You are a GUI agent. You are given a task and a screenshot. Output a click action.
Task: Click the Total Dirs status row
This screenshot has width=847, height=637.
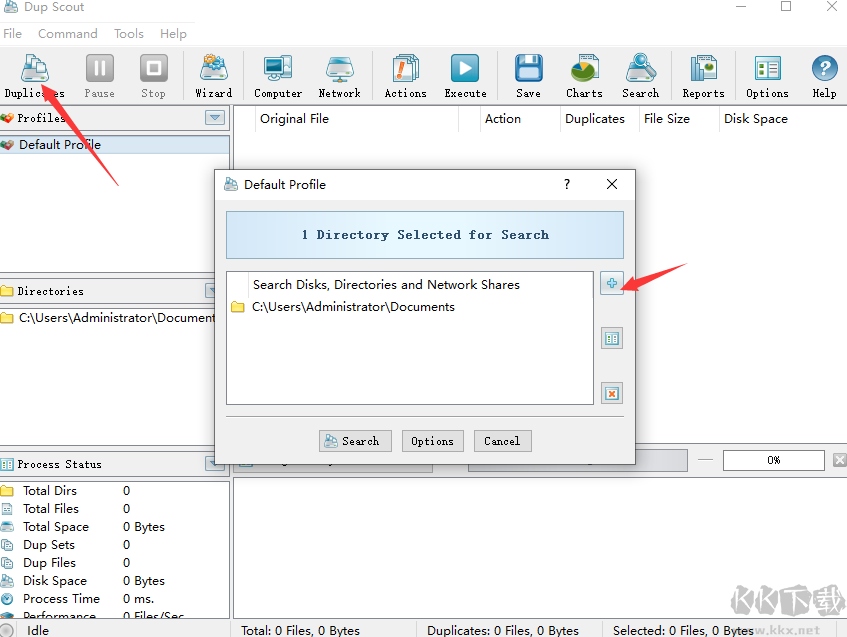[x=115, y=491]
